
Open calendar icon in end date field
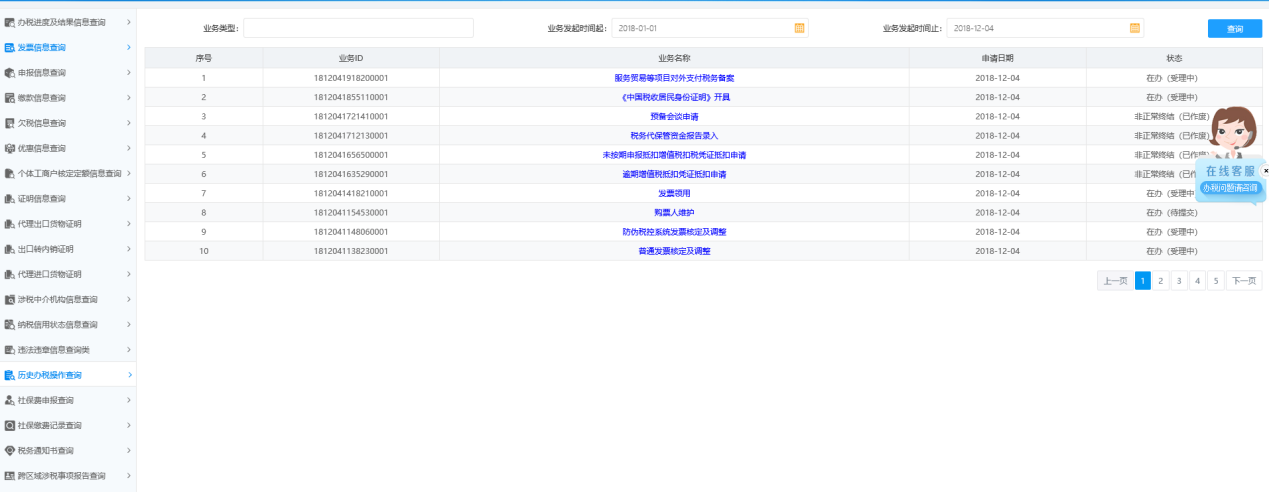[1134, 28]
